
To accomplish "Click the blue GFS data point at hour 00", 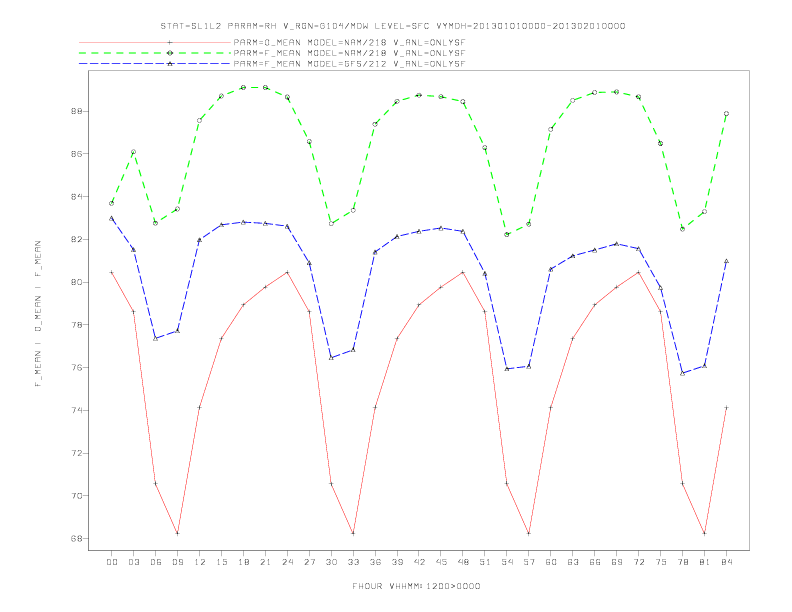I will (x=112, y=218).
